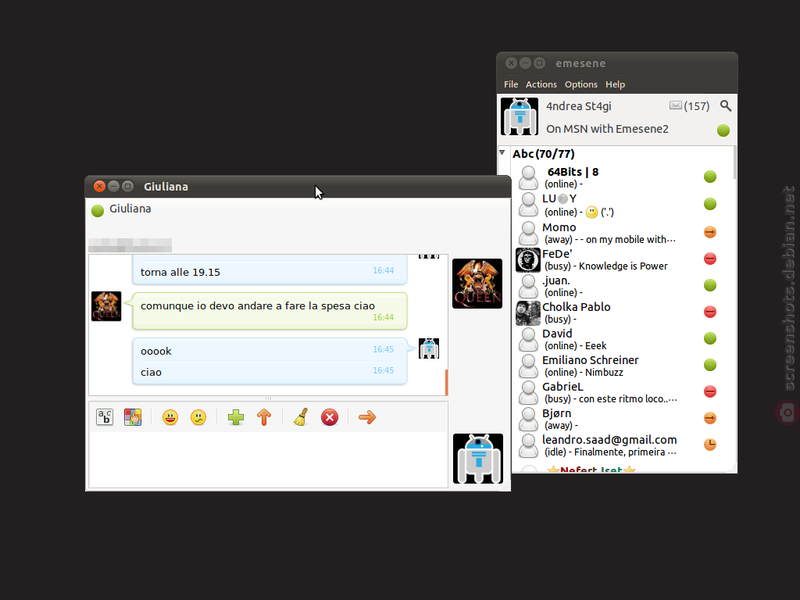This screenshot has width=800, height=600.
Task: Open the green status indicator next to personal message
Action: (723, 130)
